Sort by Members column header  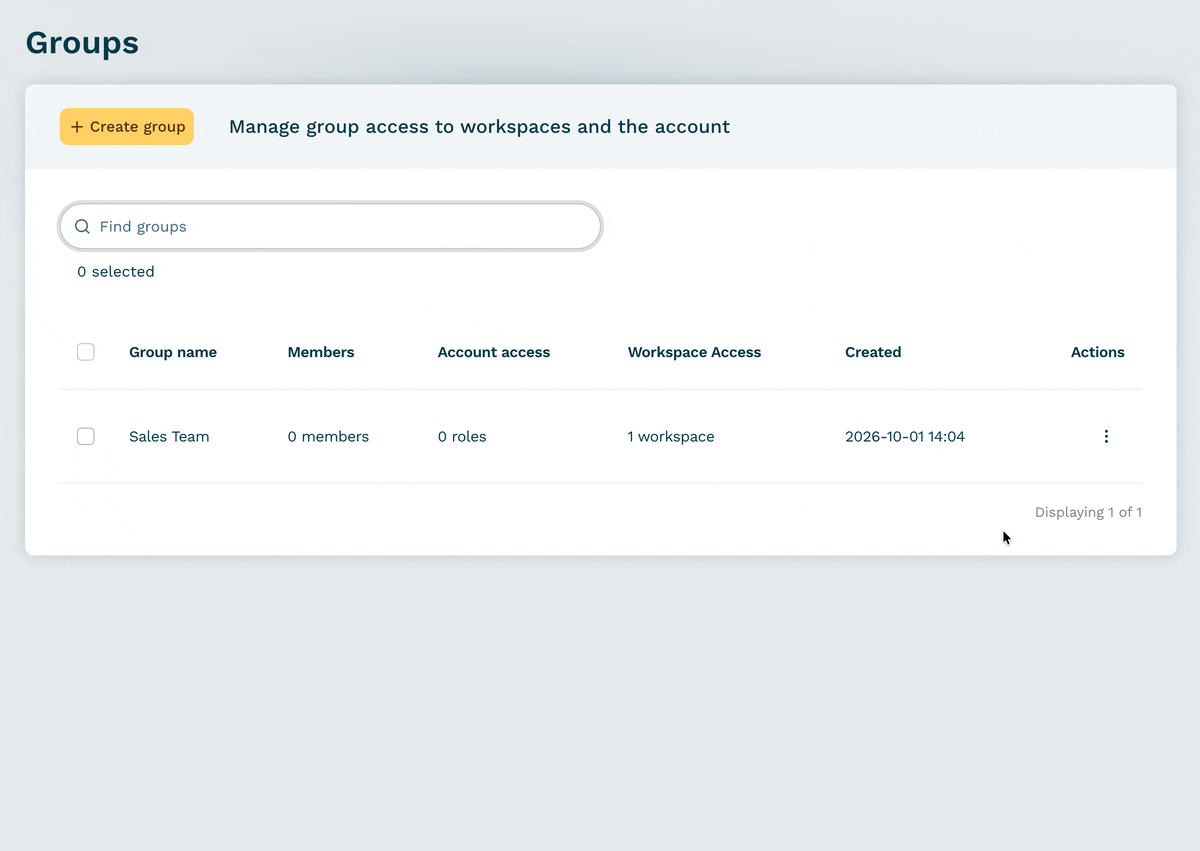(321, 352)
